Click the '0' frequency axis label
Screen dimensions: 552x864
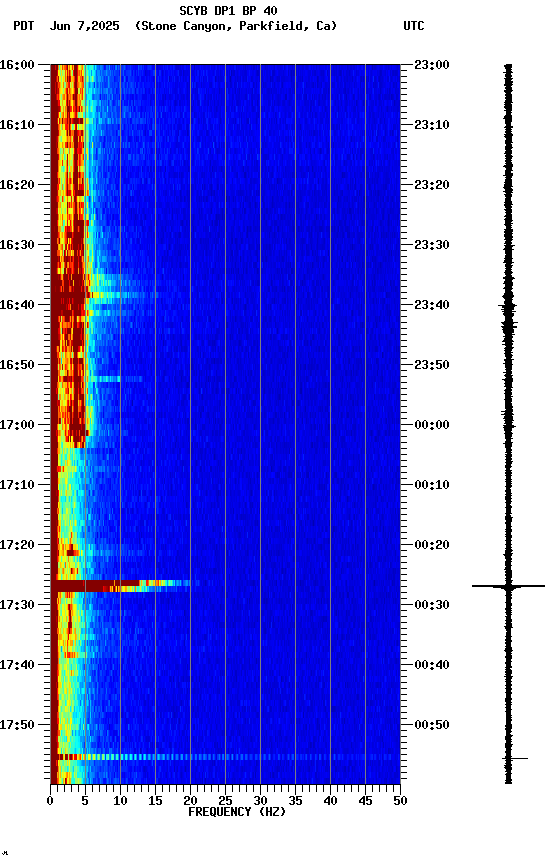(x=50, y=802)
